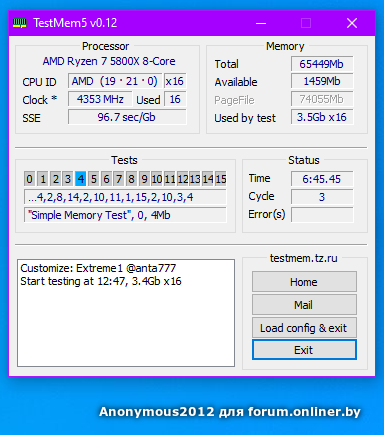Select test number 1 box
This screenshot has width=384, height=435.
(x=42, y=179)
